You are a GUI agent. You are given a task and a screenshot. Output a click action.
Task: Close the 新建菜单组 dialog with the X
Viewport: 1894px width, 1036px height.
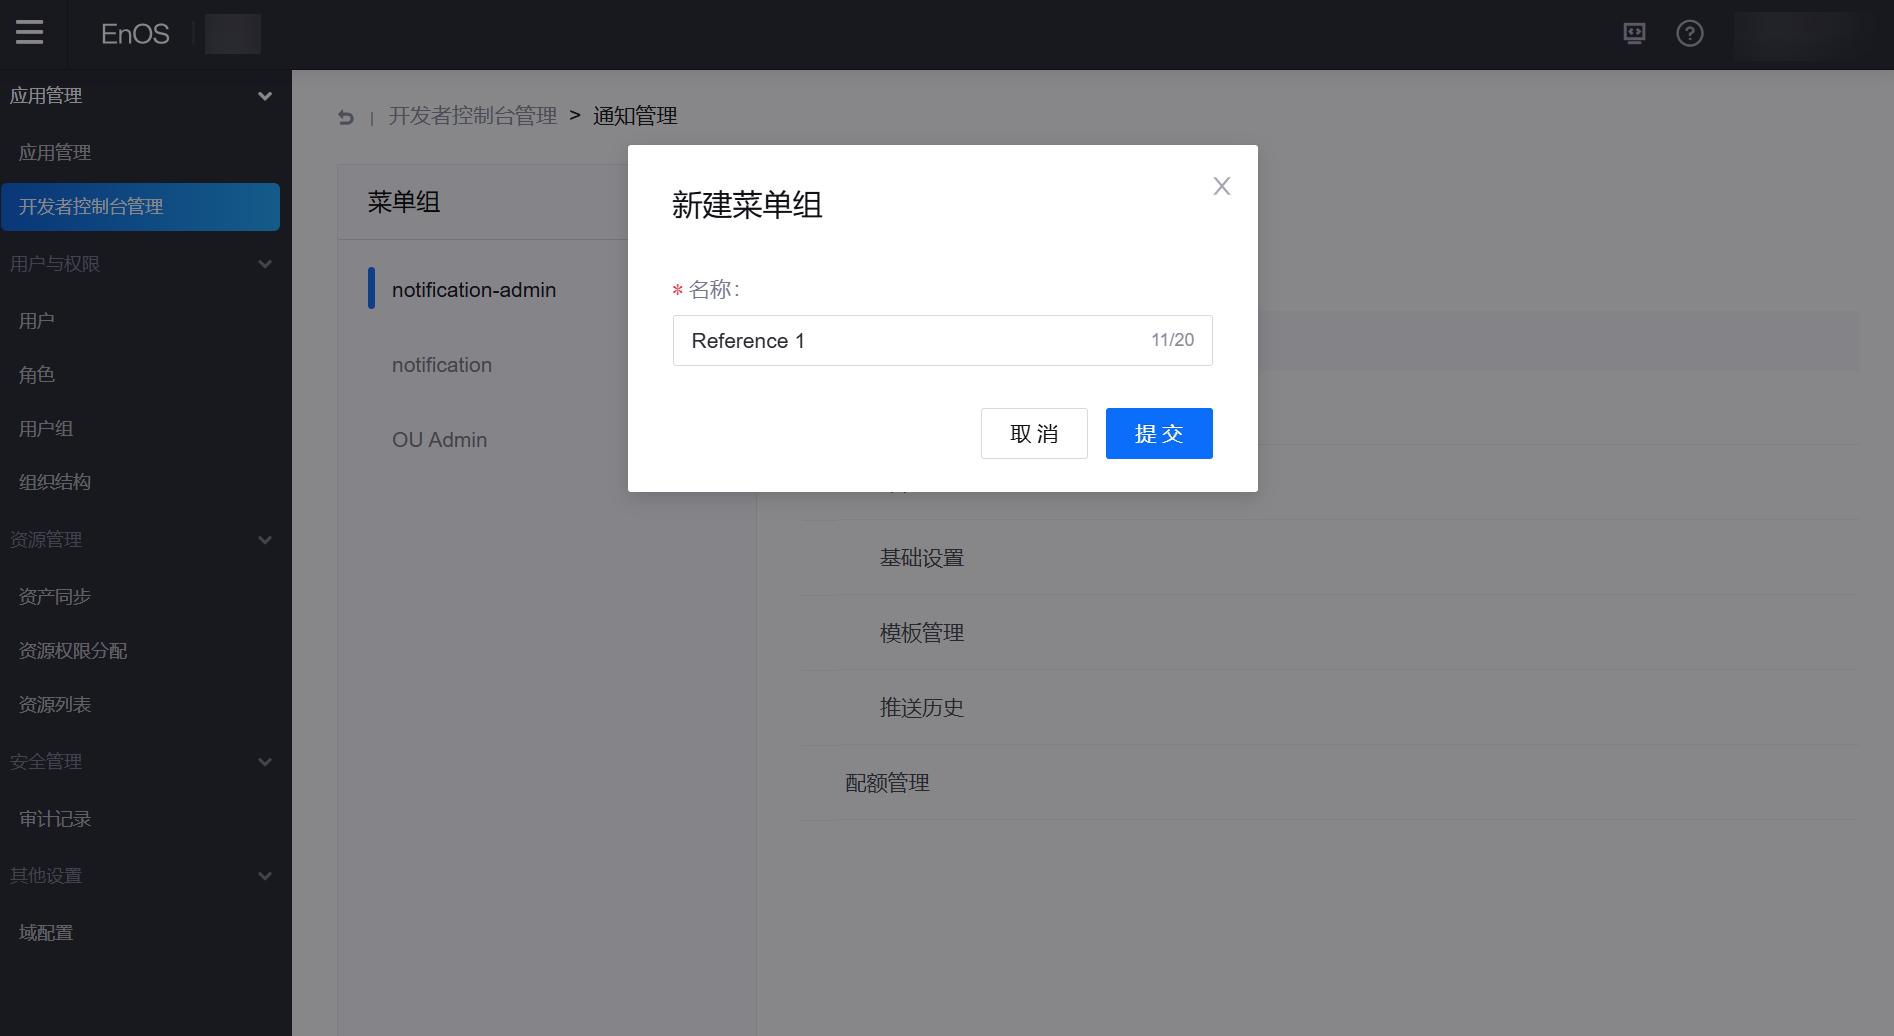pyautogui.click(x=1221, y=186)
